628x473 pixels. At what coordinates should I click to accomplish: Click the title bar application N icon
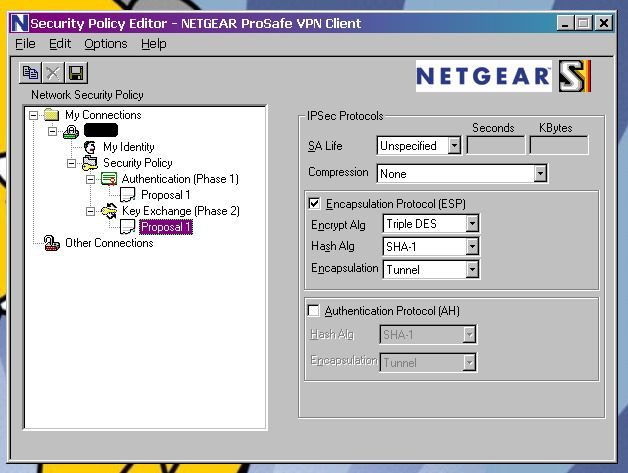pyautogui.click(x=19, y=23)
